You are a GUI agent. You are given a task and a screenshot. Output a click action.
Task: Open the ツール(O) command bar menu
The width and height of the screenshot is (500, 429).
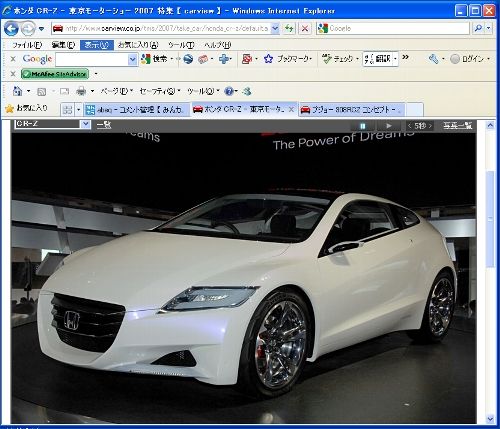[203, 91]
